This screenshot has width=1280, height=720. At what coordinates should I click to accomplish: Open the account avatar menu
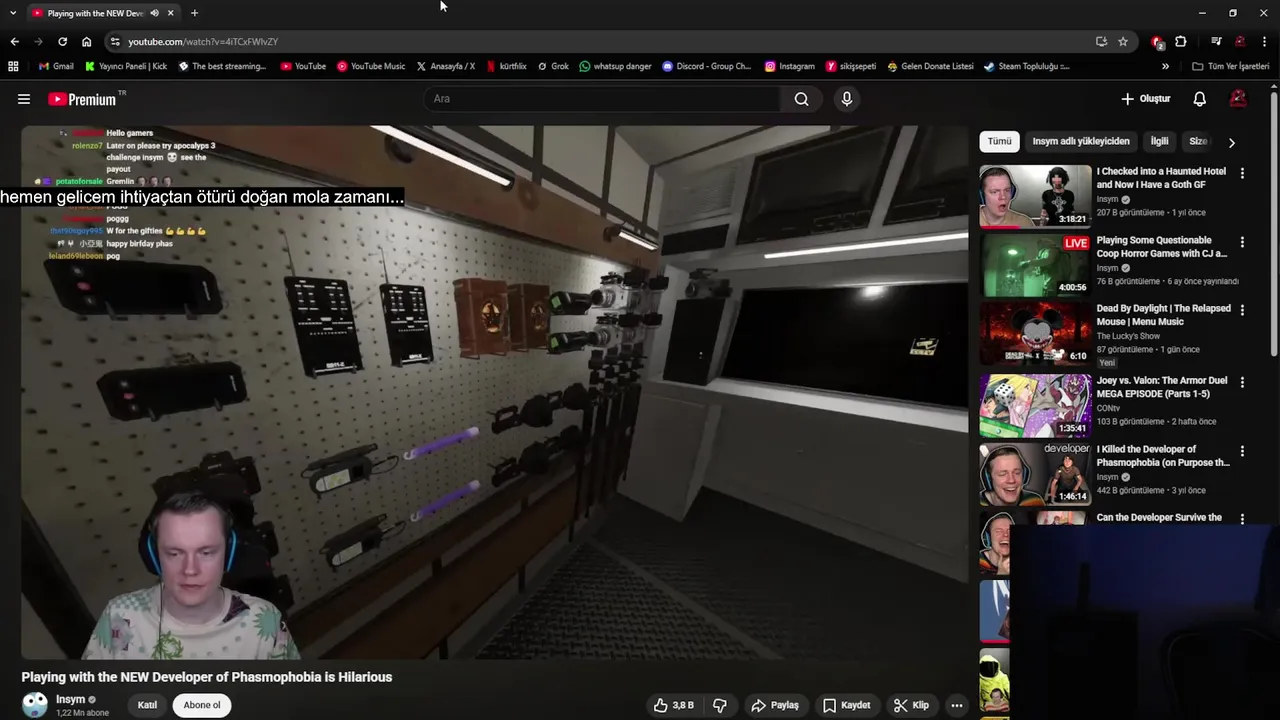coord(1238,99)
